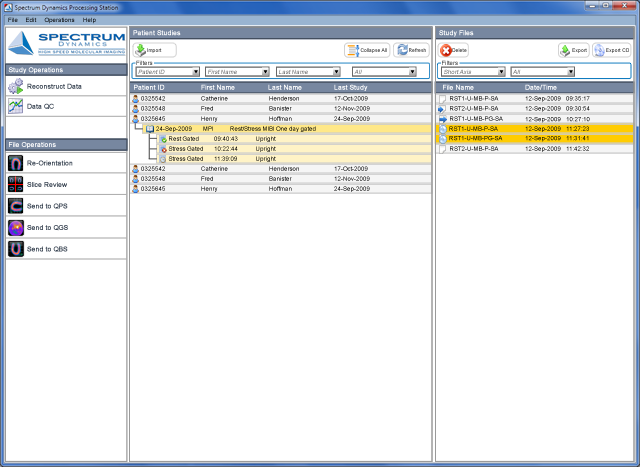
Task: Click the Send to QBS icon
Action: [x=16, y=249]
